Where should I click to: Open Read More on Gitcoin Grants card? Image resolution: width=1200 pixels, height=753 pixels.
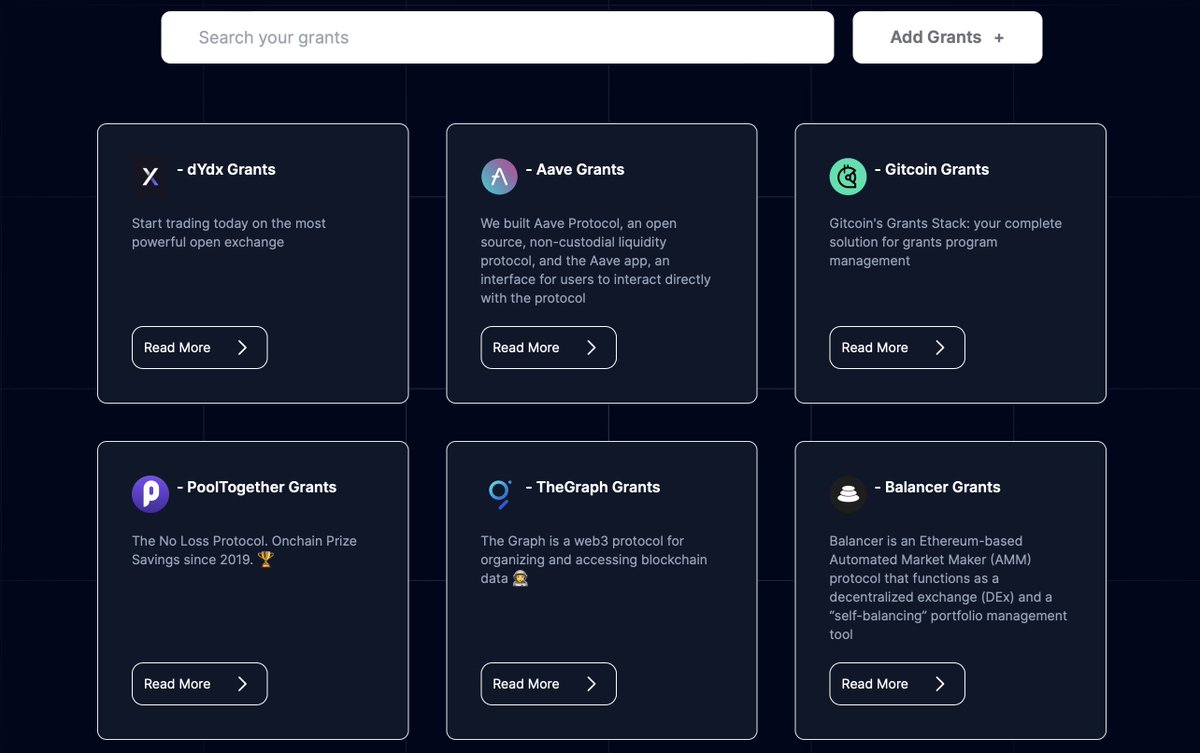897,347
